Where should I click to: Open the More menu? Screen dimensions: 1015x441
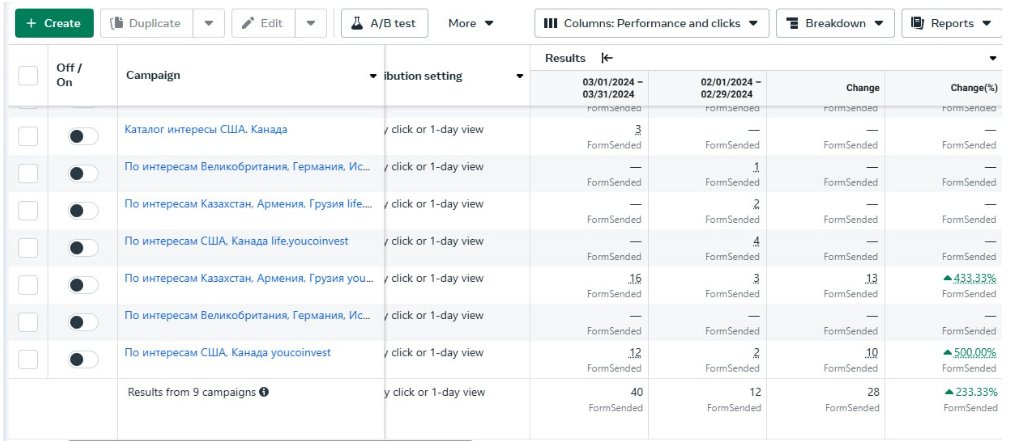pos(470,23)
